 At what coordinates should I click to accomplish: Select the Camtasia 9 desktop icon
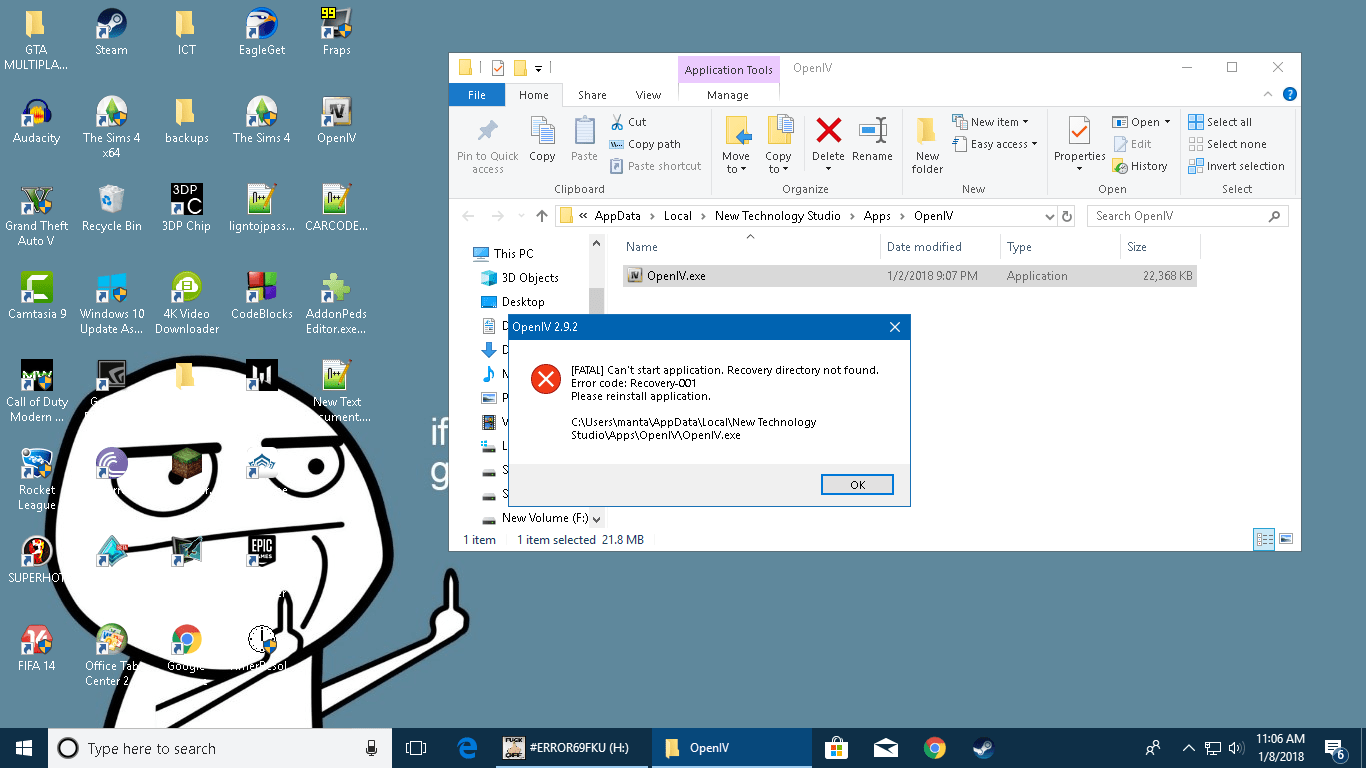pos(36,297)
